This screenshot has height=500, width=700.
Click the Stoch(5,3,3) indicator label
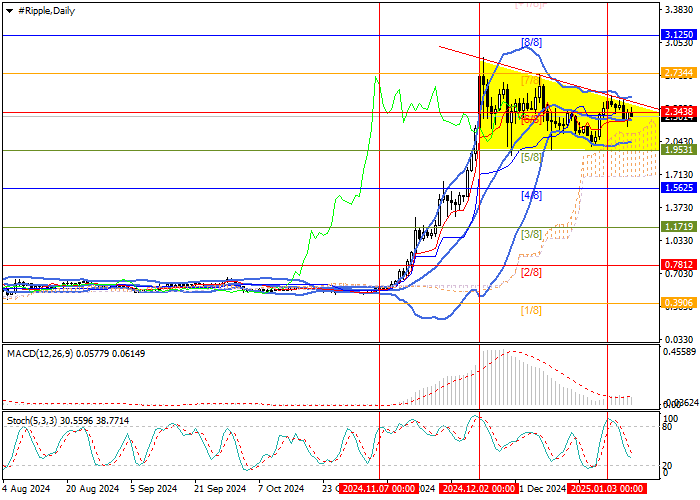pyautogui.click(x=32, y=422)
